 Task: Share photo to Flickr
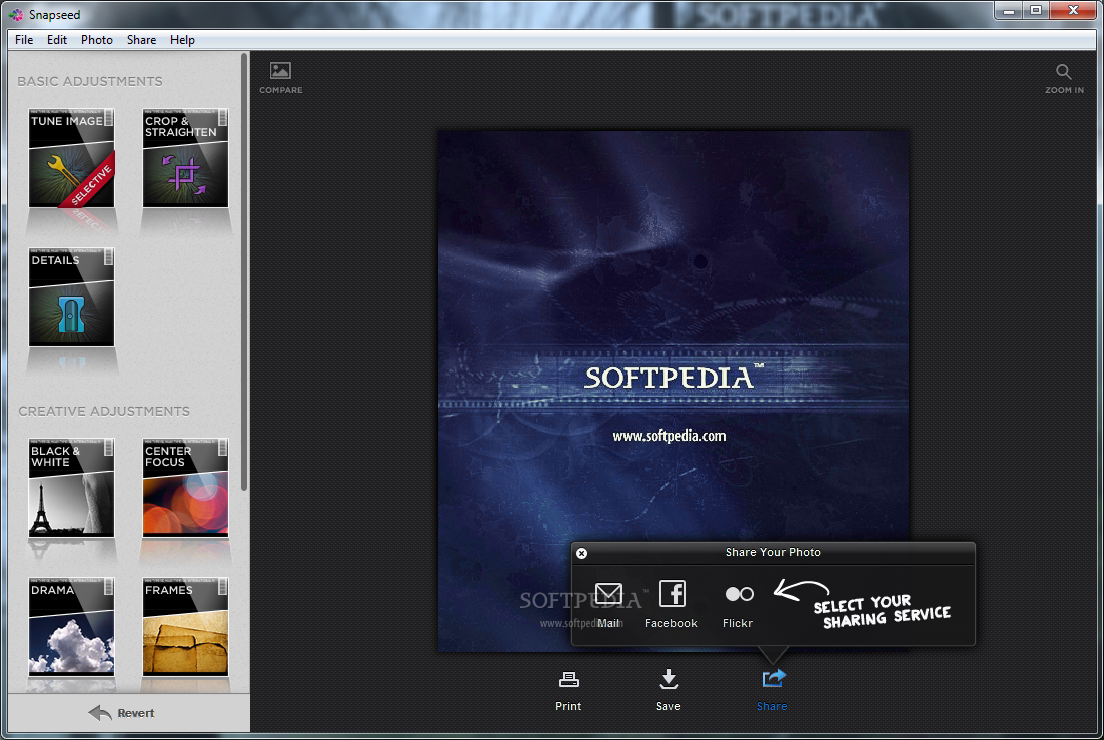[x=739, y=605]
